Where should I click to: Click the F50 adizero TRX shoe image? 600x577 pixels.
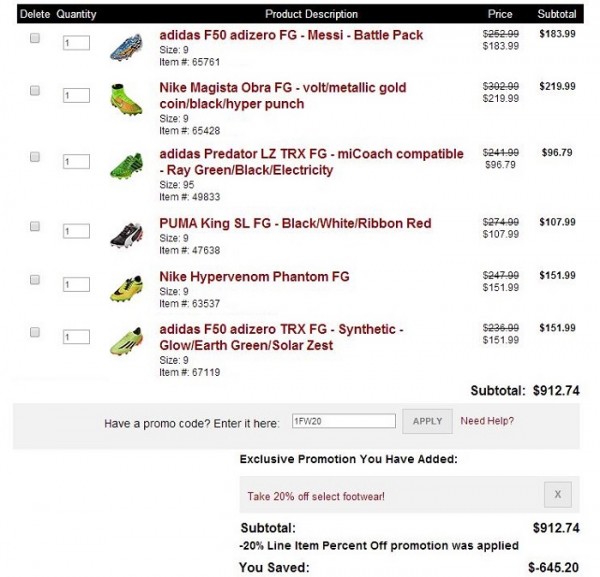127,340
